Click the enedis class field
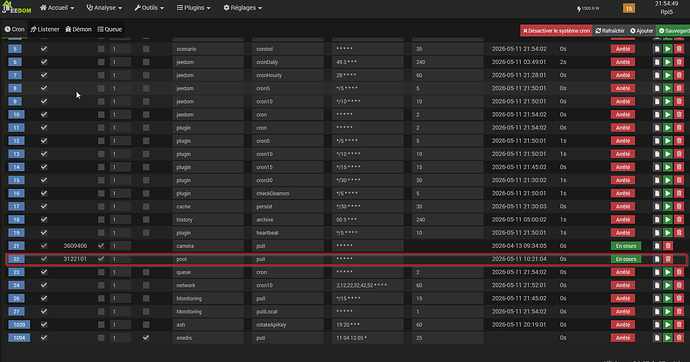 tap(208, 338)
